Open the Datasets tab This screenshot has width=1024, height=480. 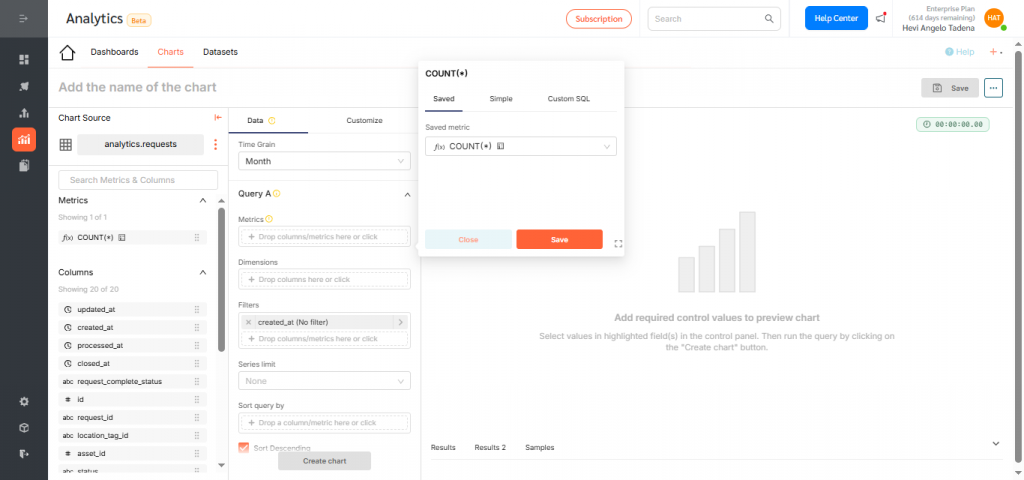(x=220, y=52)
